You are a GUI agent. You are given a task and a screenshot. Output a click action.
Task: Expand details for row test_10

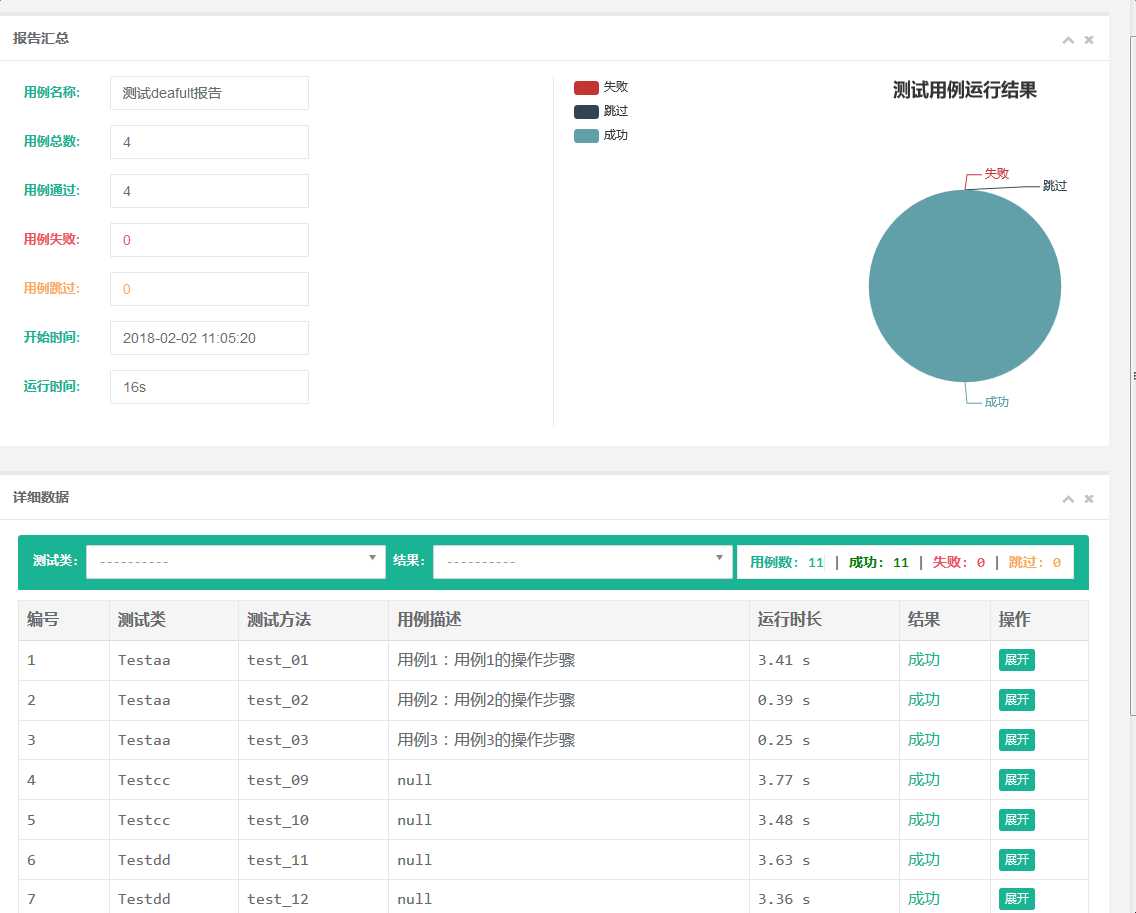(x=1016, y=820)
